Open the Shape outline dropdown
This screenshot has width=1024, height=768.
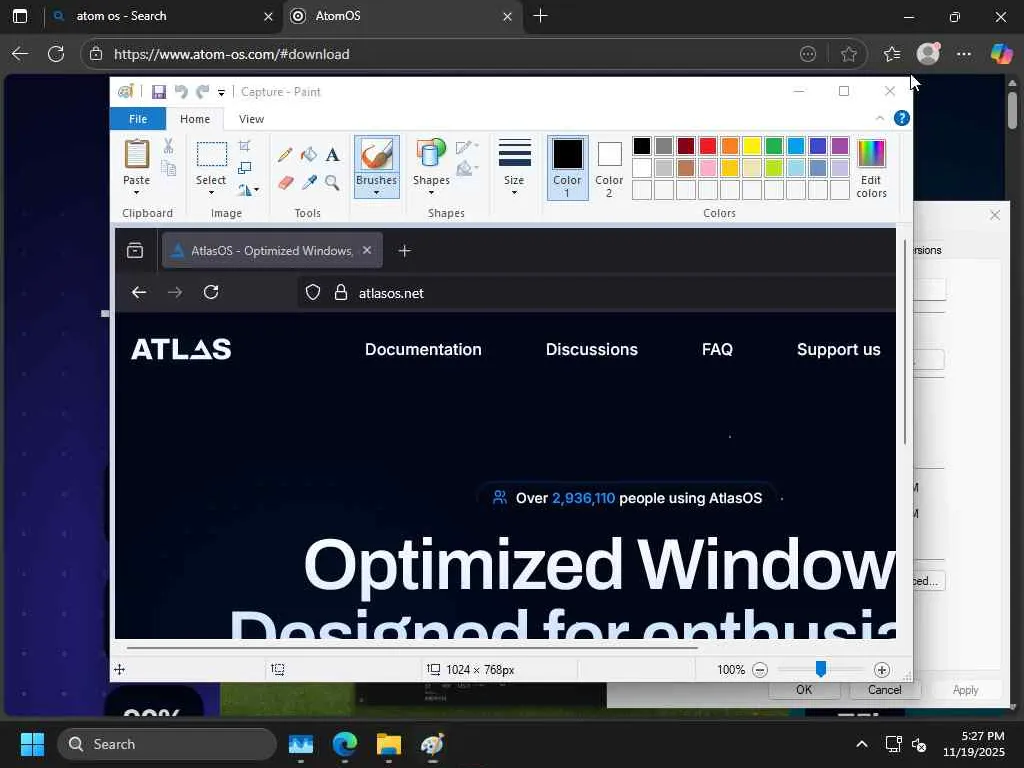[x=468, y=146]
